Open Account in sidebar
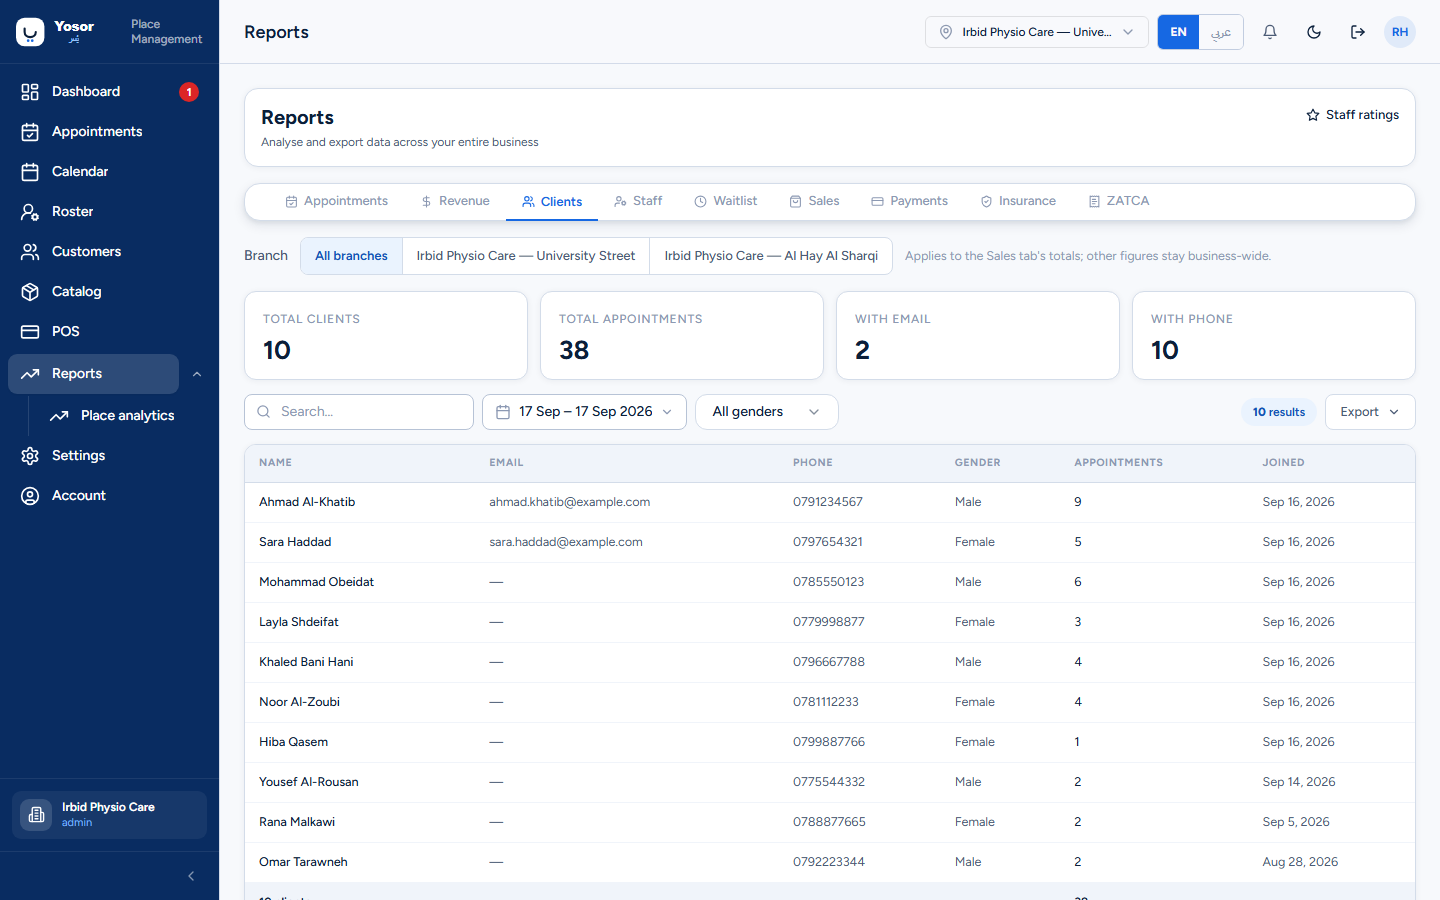This screenshot has width=1440, height=900. pyautogui.click(x=78, y=495)
